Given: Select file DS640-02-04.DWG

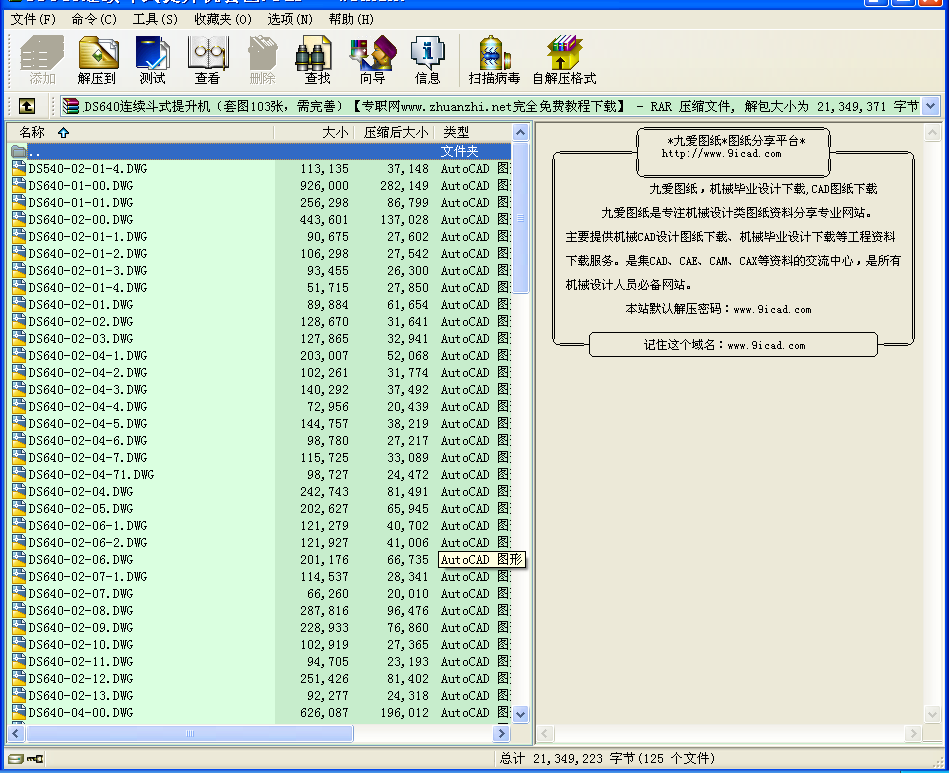Looking at the screenshot, I should 80,492.
